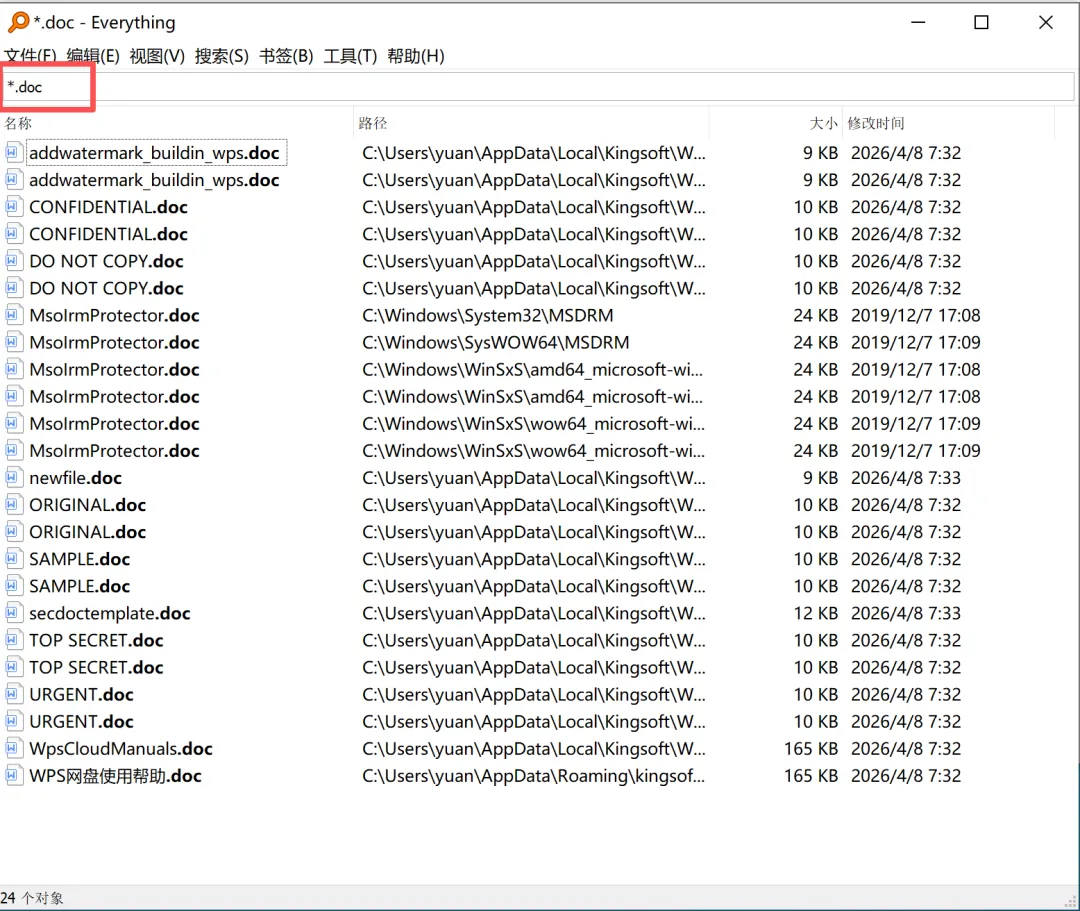Click the path C:\Windows\SysWOW64\MSDRM

pyautogui.click(x=496, y=342)
